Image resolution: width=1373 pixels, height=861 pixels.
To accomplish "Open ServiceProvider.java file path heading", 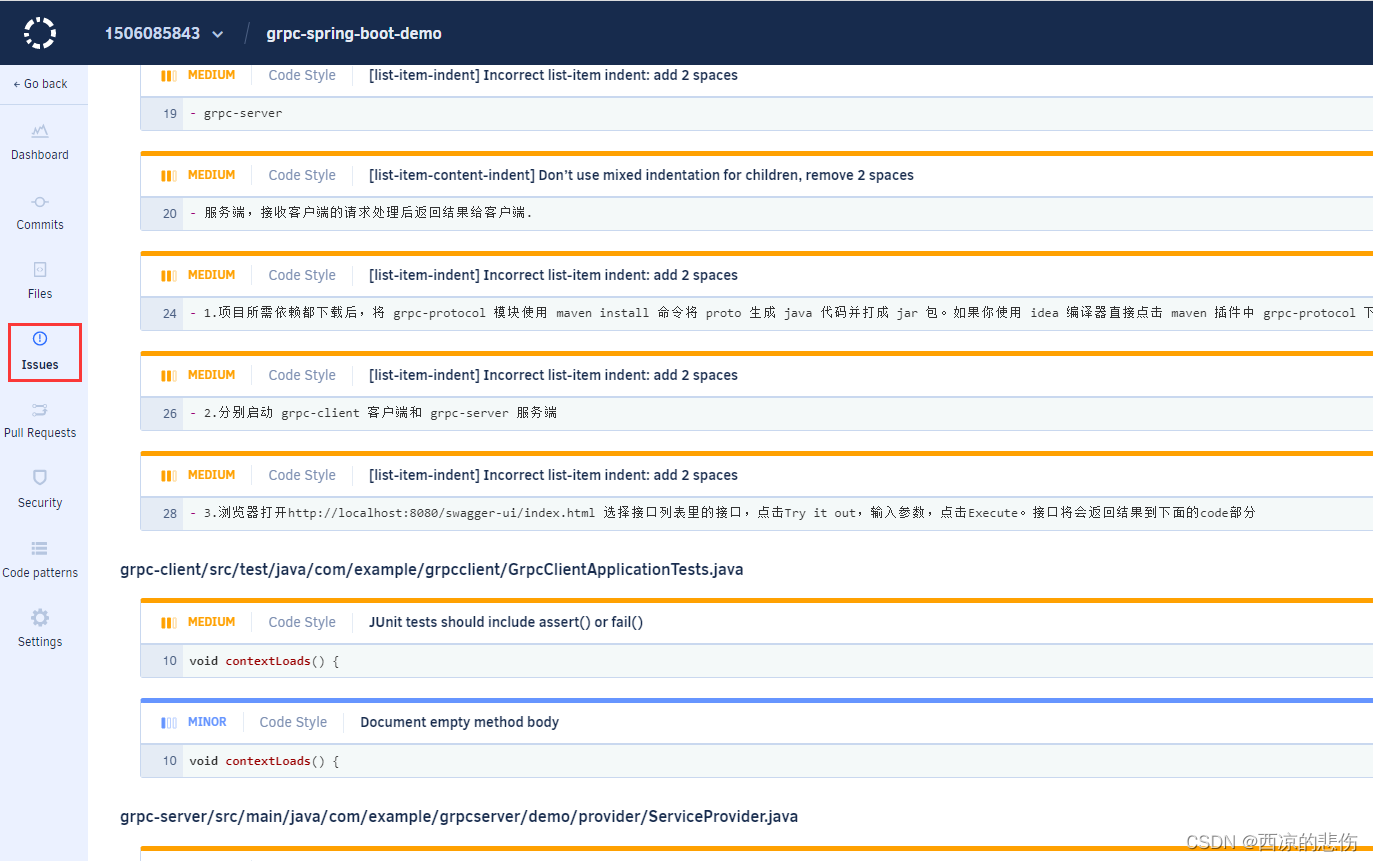I will coord(459,816).
